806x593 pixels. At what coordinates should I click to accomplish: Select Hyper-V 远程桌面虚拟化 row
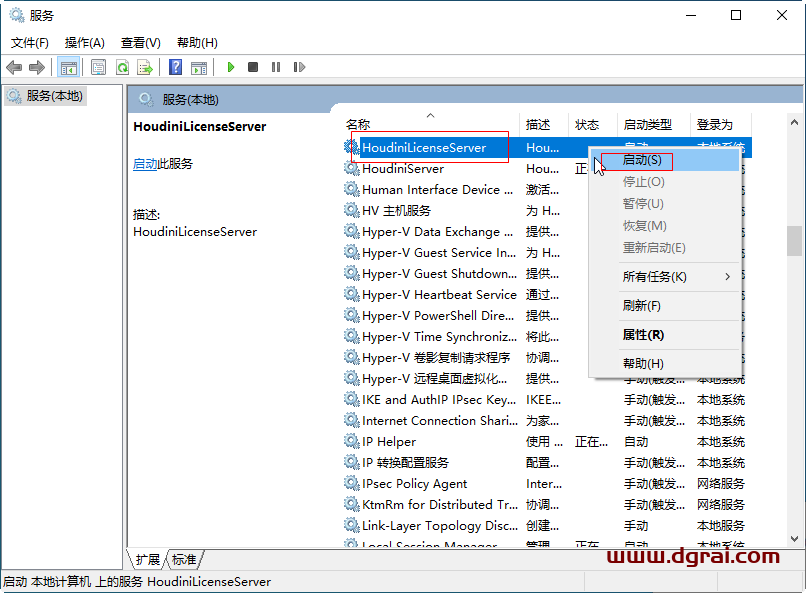547,379
